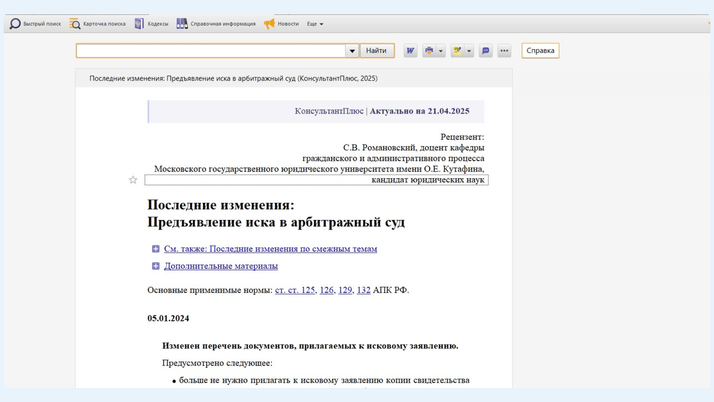Open search field history dropdown arrow
The width and height of the screenshot is (714, 402).
coord(352,51)
